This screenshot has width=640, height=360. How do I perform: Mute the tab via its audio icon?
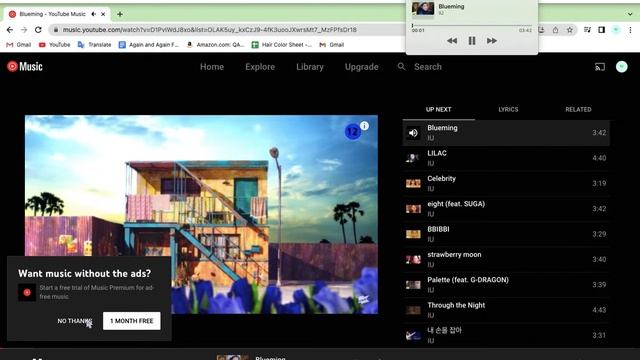pyautogui.click(x=93, y=14)
